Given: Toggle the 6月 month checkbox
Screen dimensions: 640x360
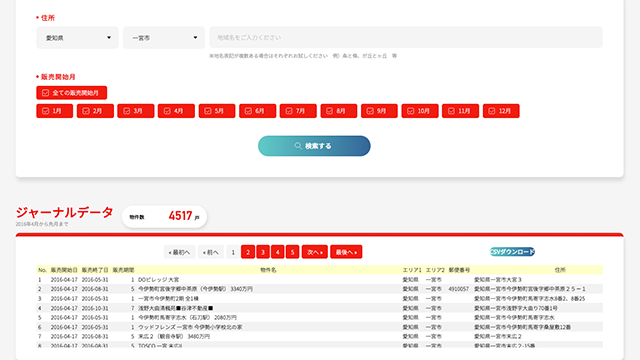Looking at the screenshot, I should (x=258, y=111).
